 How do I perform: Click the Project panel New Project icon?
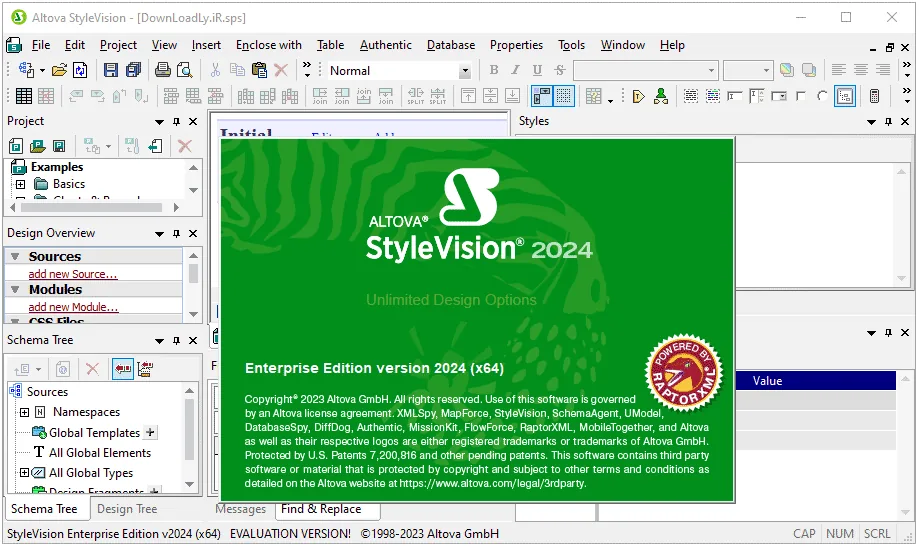(x=16, y=146)
